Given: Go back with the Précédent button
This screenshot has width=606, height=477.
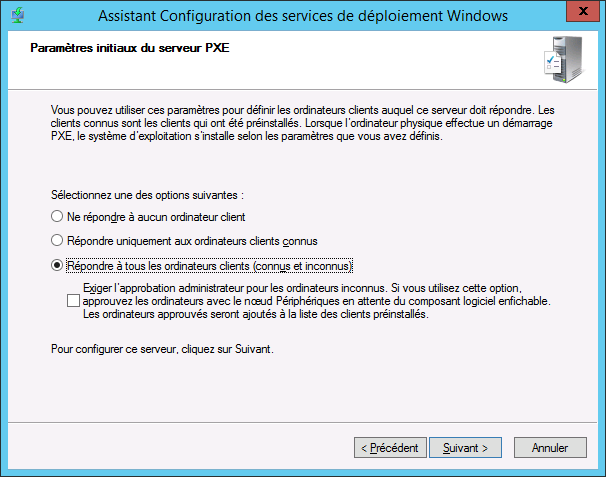Looking at the screenshot, I should click(x=391, y=447).
